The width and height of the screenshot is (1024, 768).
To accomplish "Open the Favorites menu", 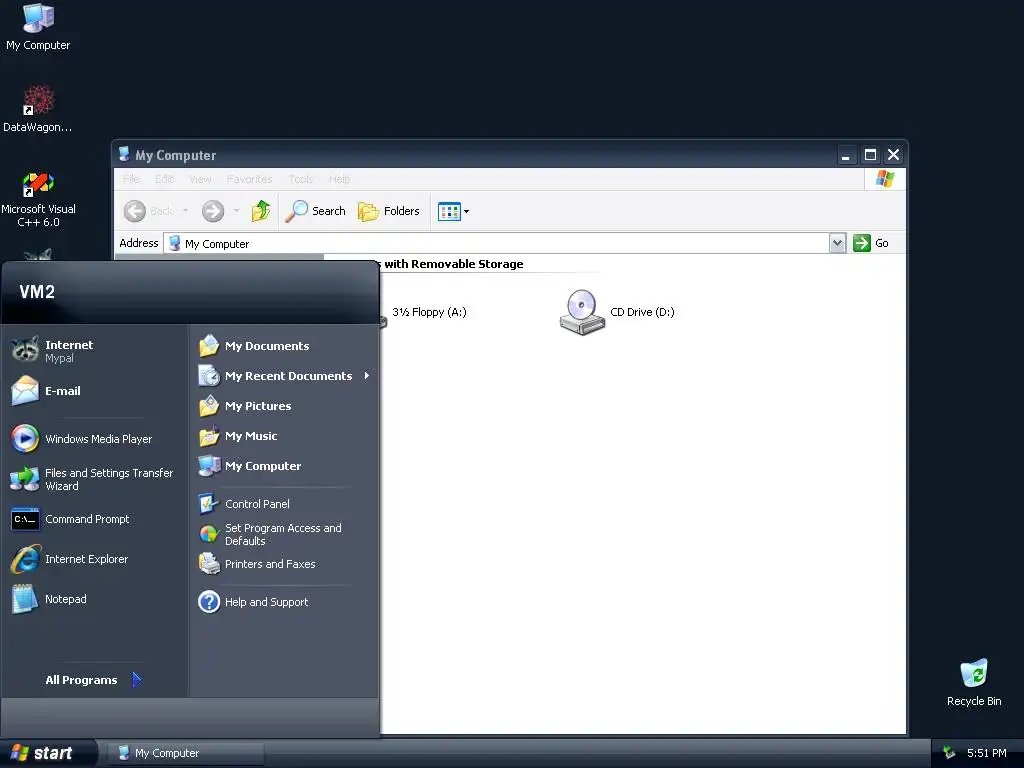I will tap(249, 179).
